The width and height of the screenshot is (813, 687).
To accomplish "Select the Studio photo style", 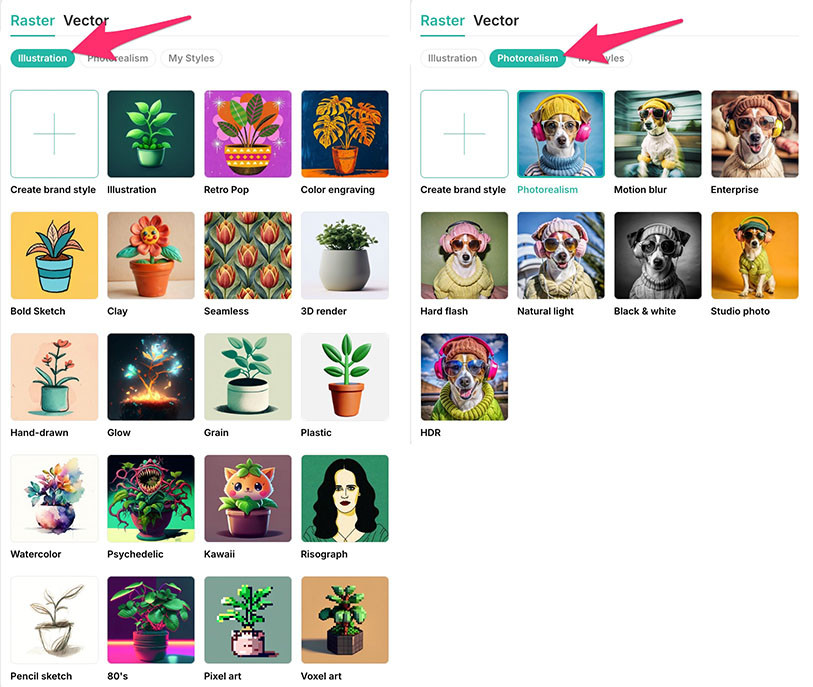I will [x=755, y=256].
